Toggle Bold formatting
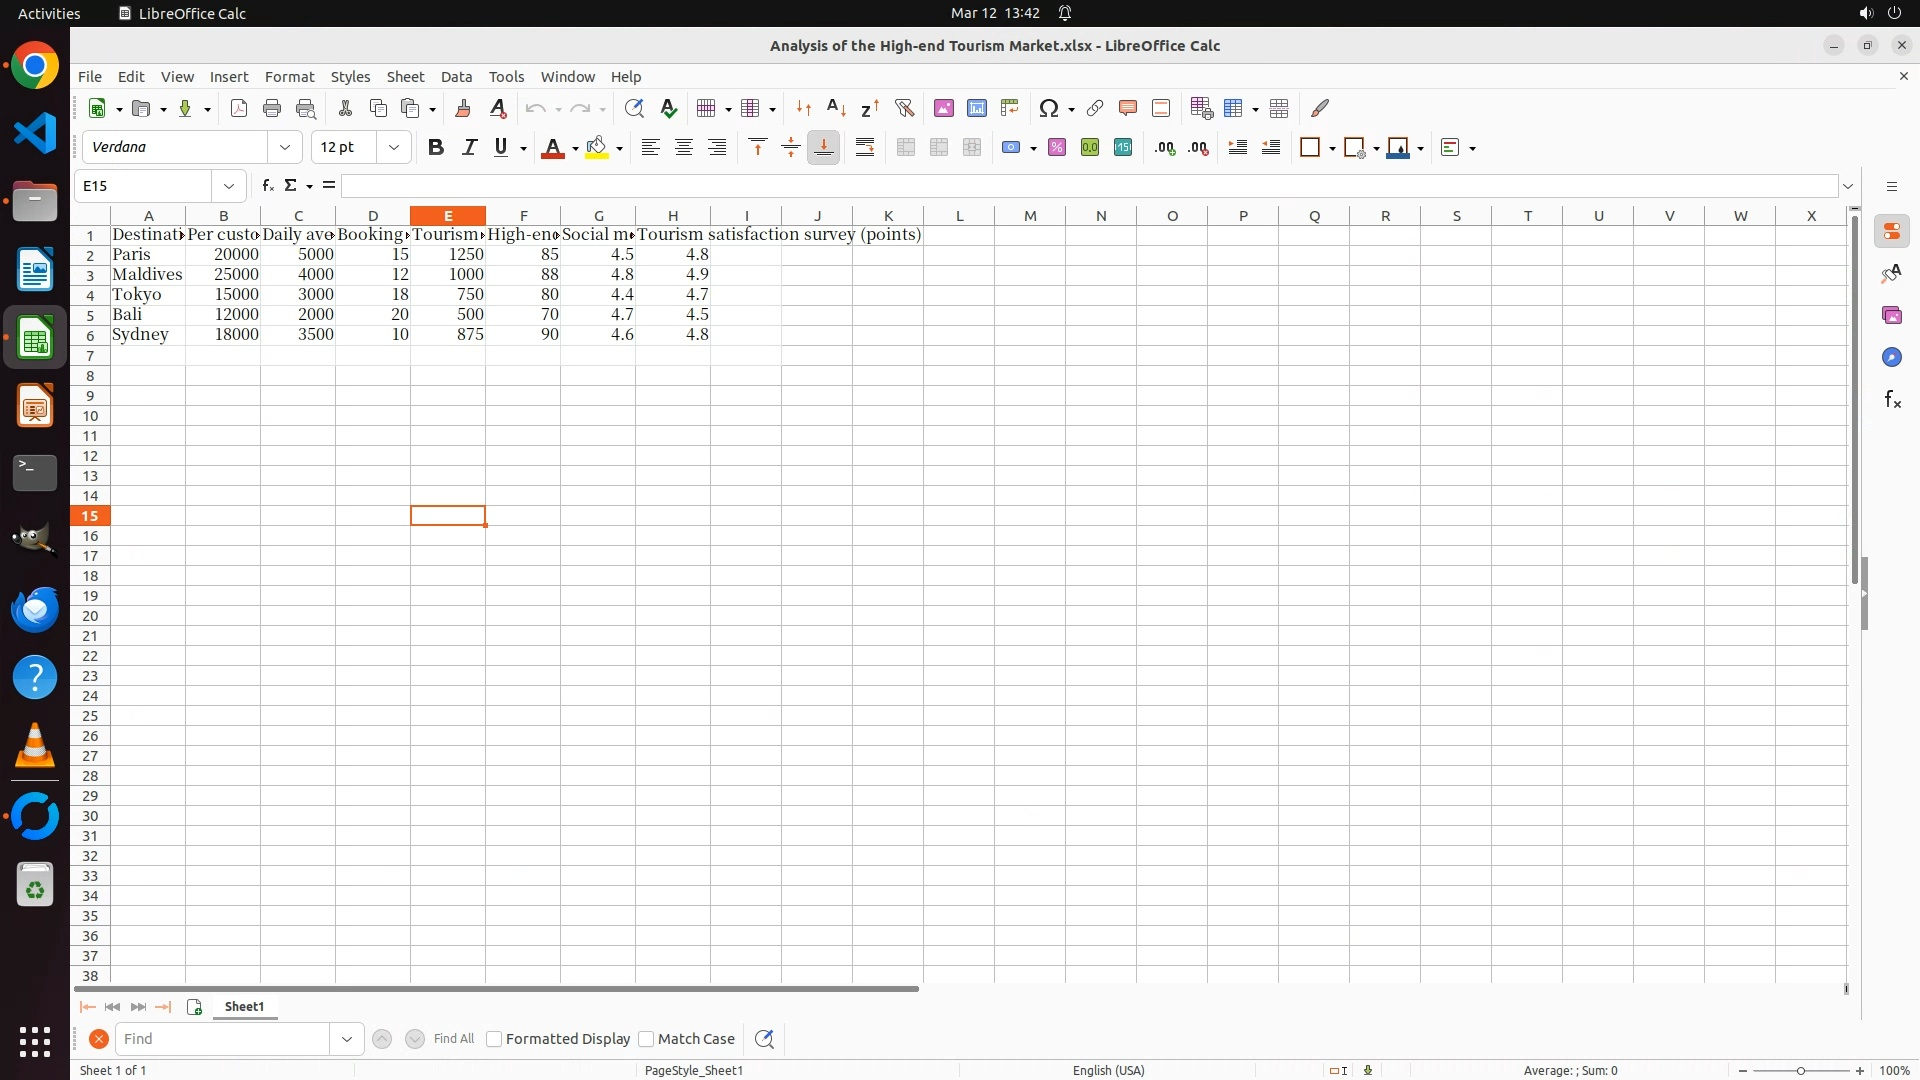This screenshot has height=1080, width=1920. click(x=435, y=148)
